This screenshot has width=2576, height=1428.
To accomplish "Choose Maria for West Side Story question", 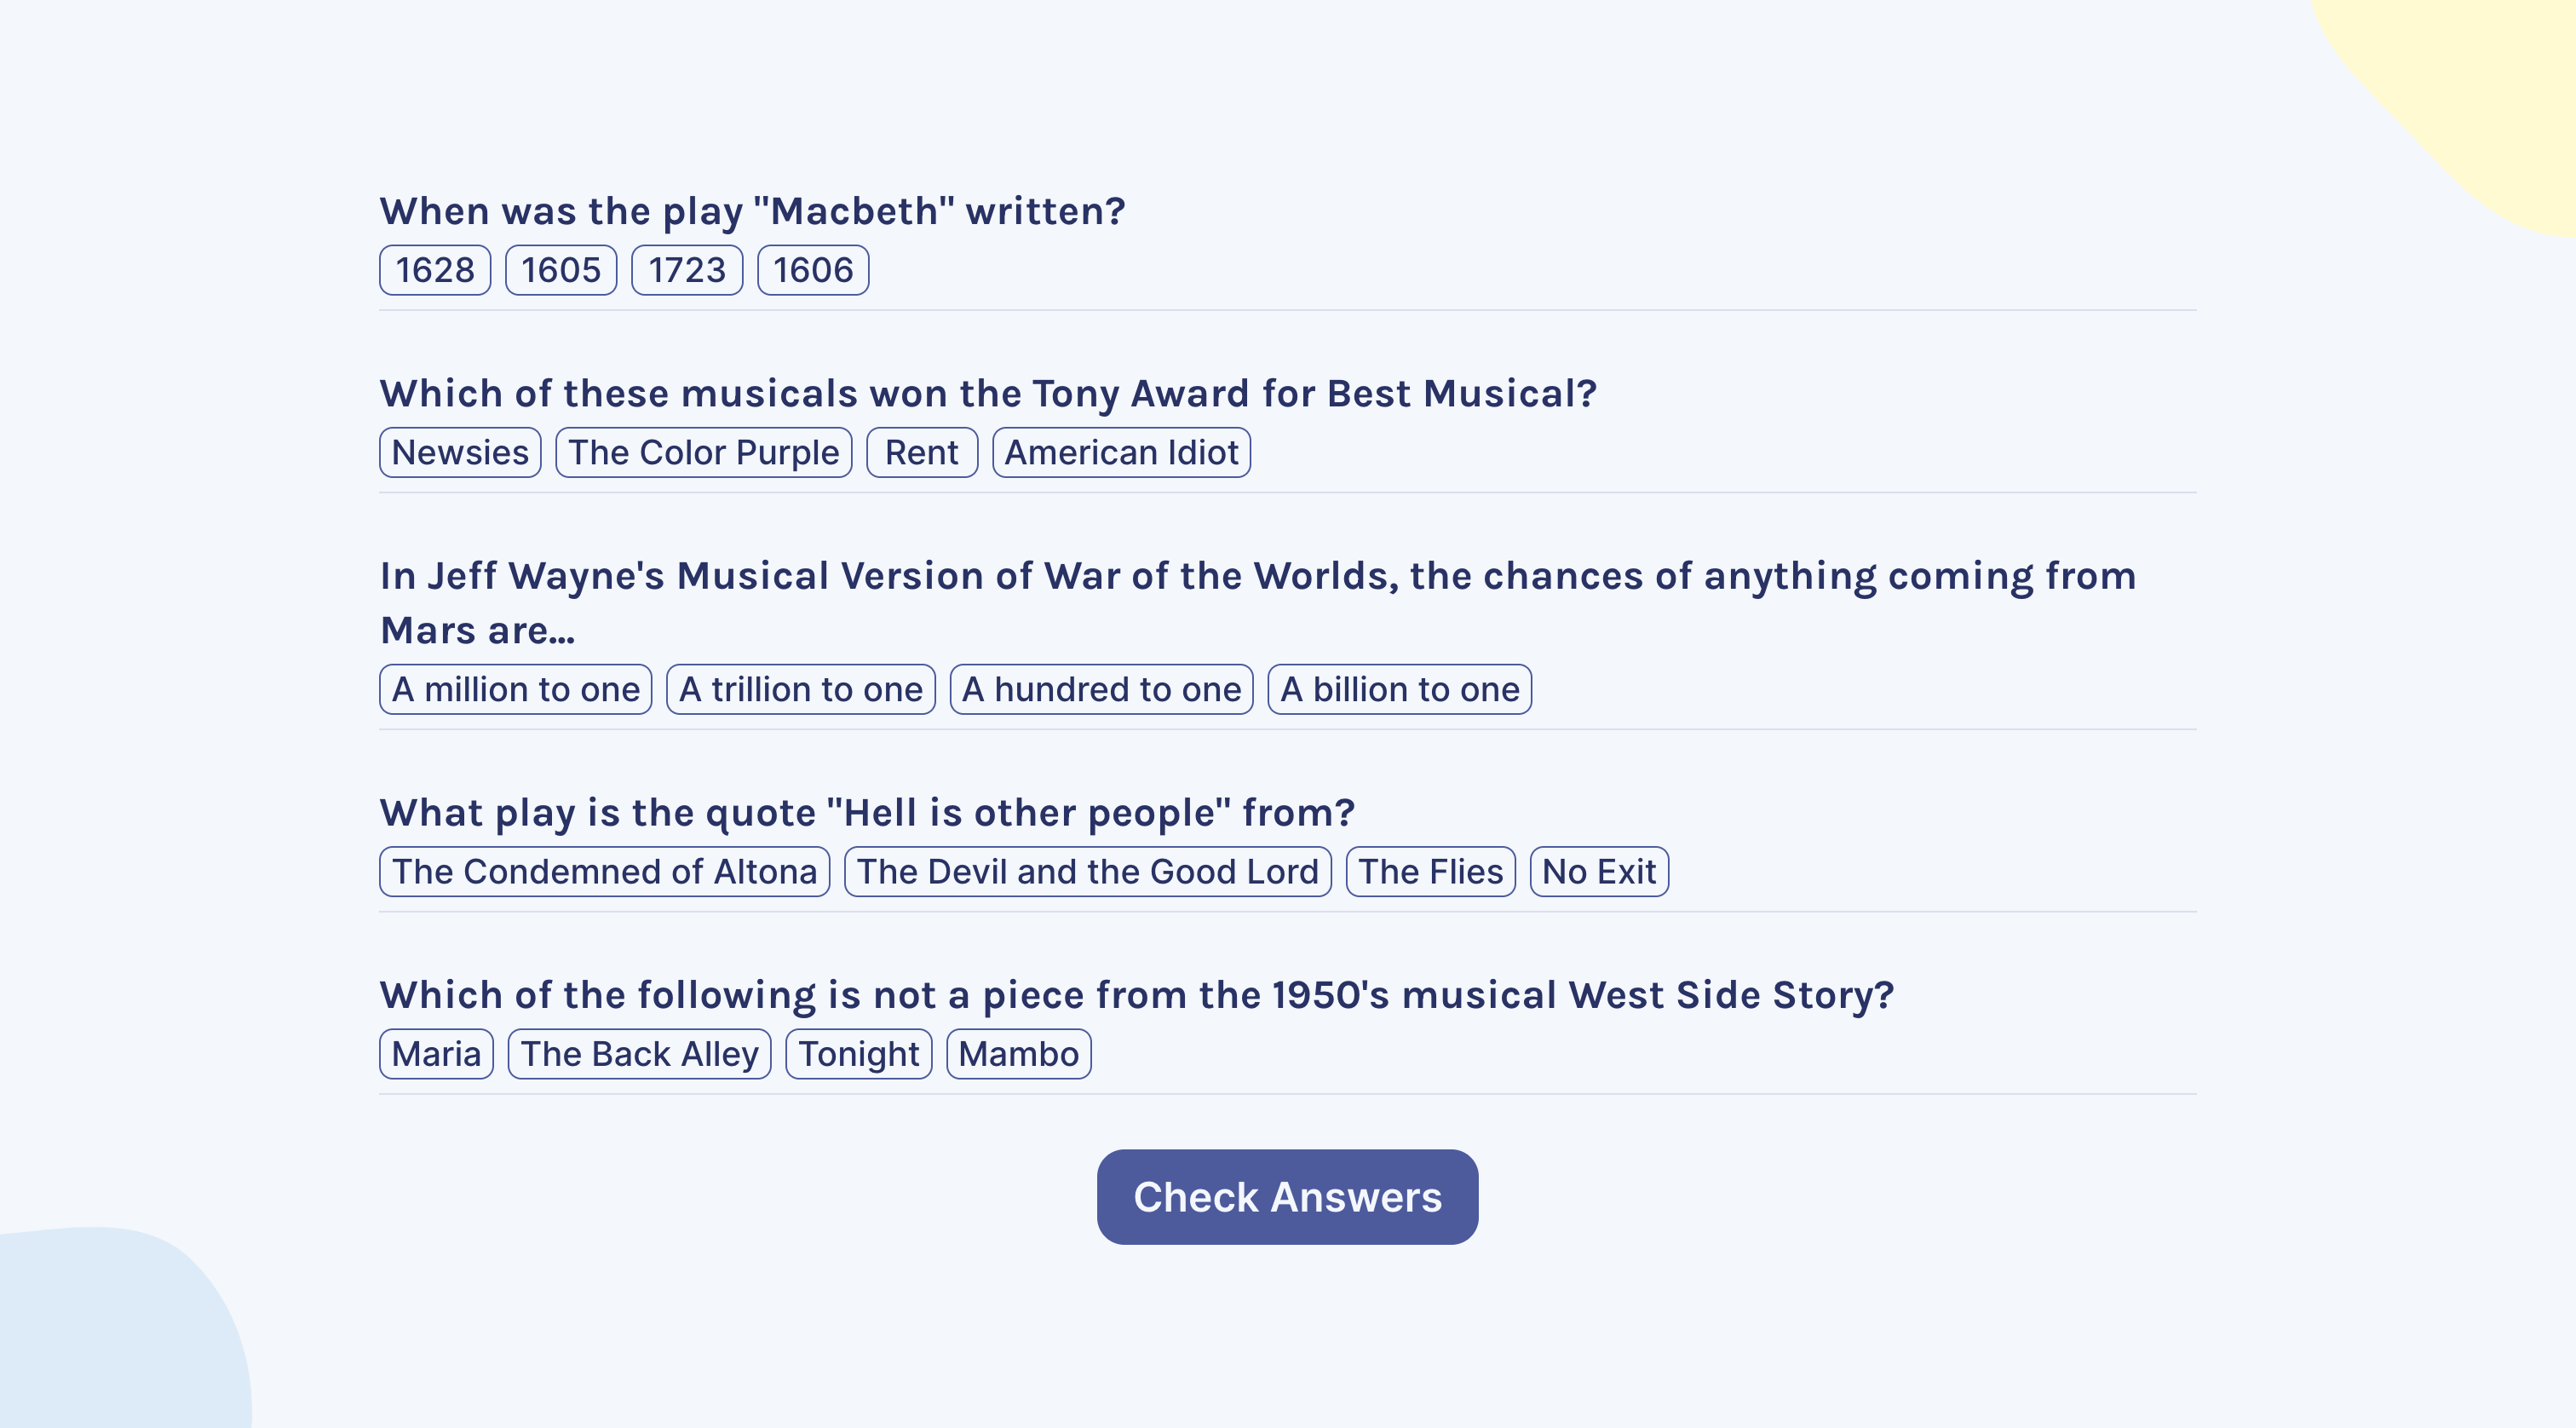I will point(436,1054).
